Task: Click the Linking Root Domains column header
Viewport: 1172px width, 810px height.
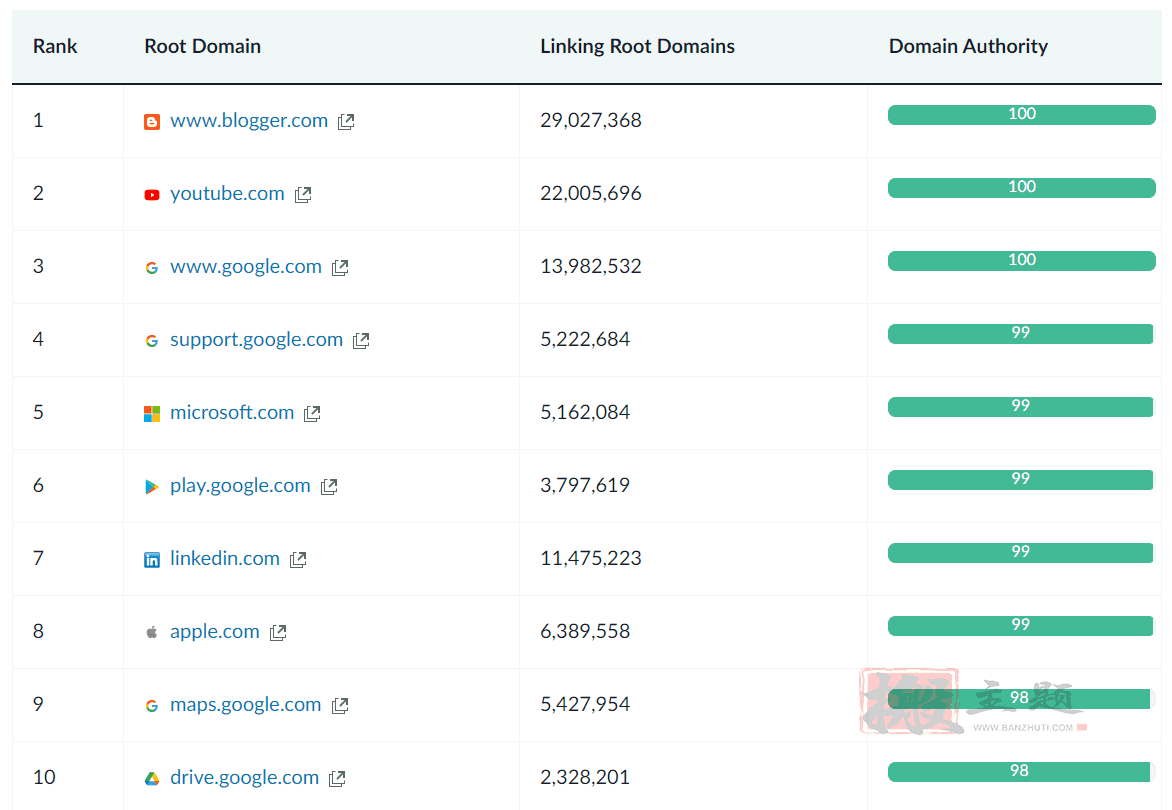Action: tap(638, 46)
